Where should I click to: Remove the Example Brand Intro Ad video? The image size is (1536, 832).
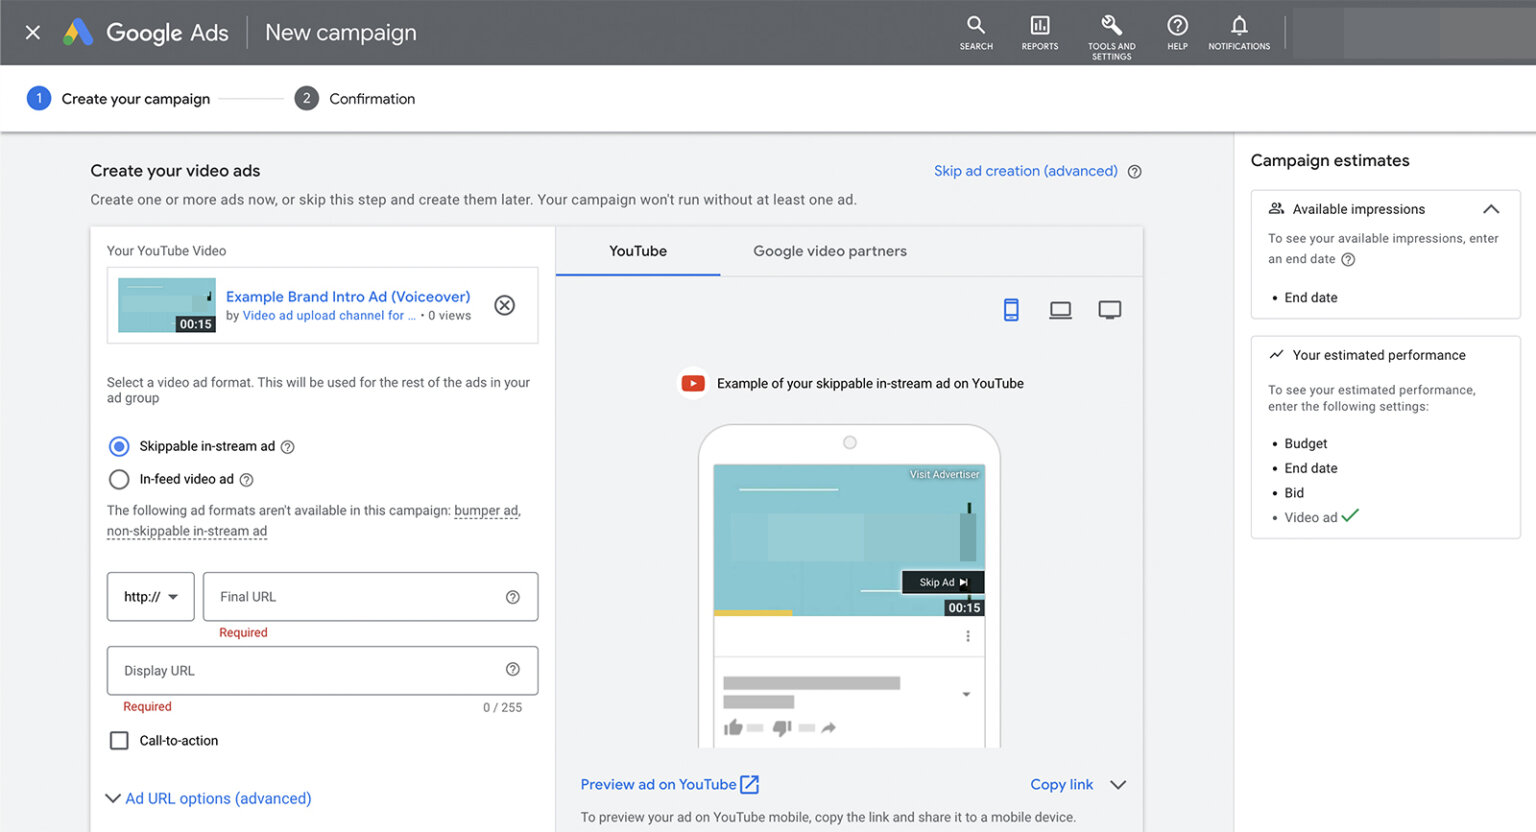tap(504, 305)
